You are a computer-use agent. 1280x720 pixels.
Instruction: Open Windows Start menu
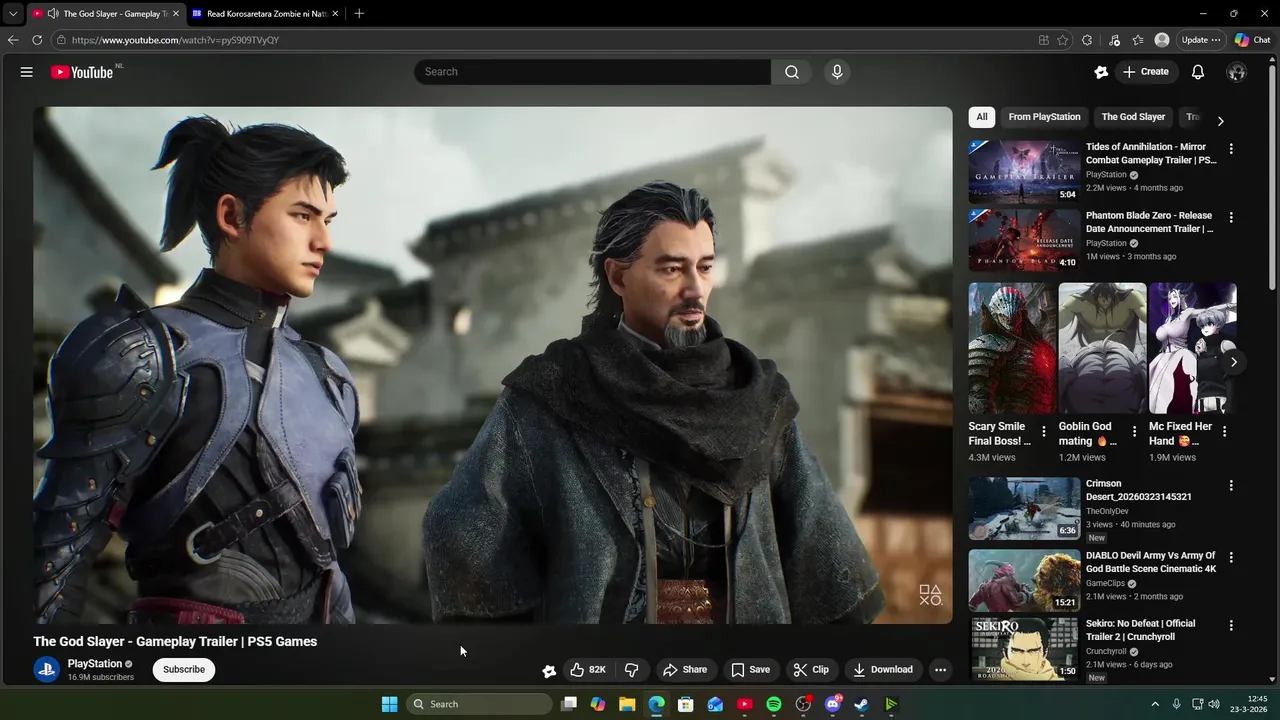pyautogui.click(x=389, y=704)
